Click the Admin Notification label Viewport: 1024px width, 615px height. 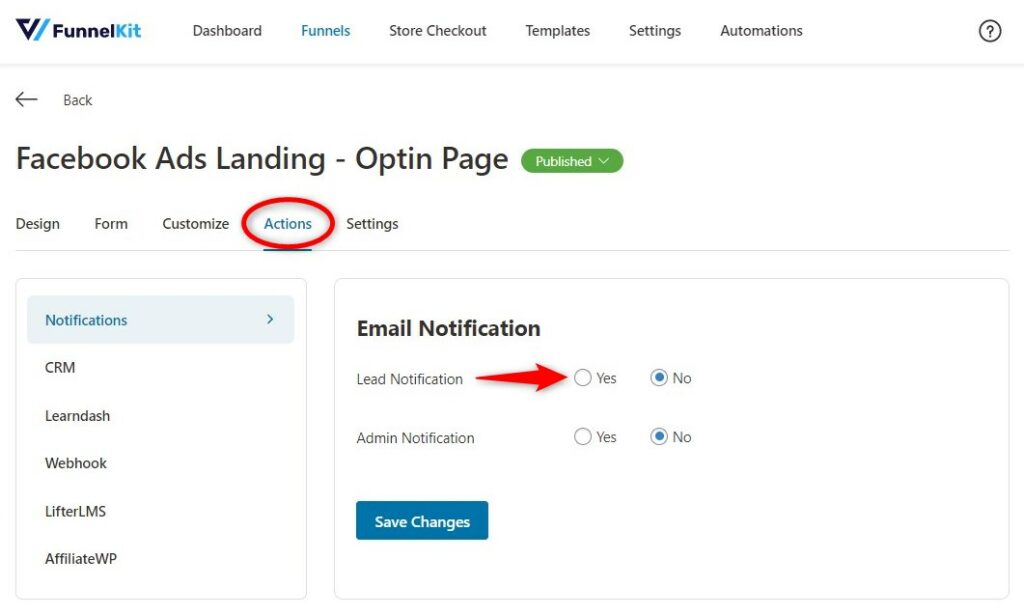415,437
